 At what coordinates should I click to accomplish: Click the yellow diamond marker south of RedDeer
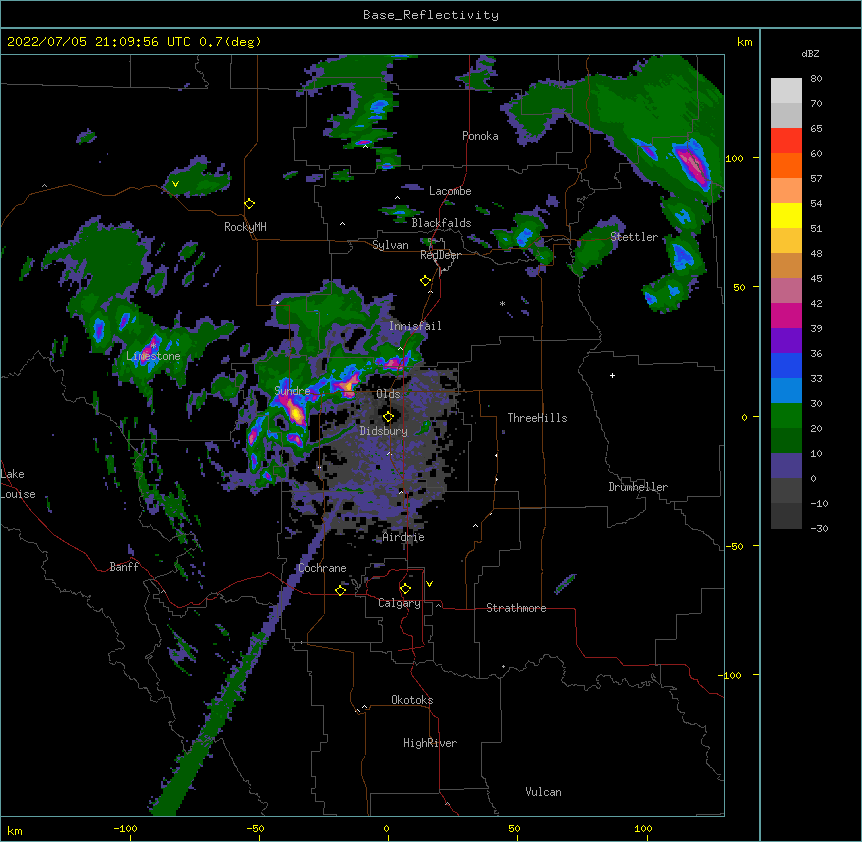click(x=426, y=281)
